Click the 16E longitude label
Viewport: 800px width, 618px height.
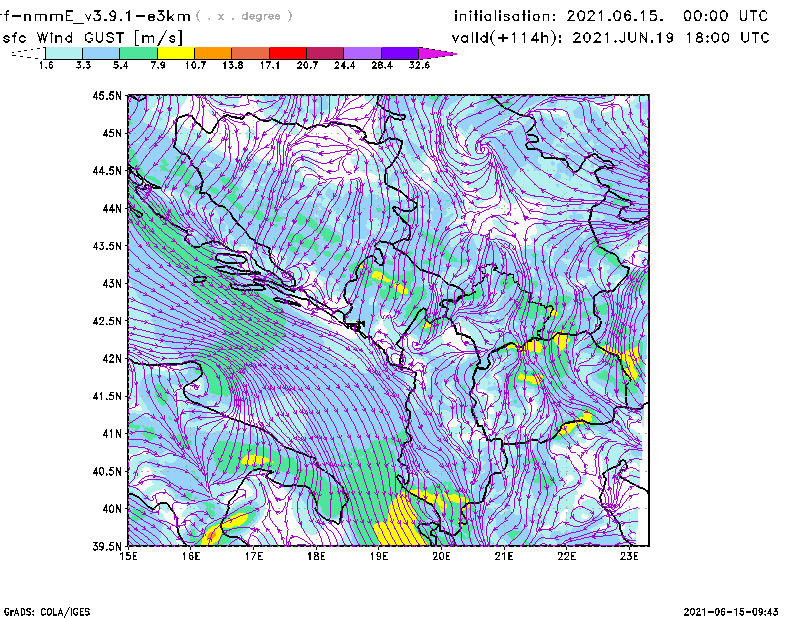pyautogui.click(x=191, y=556)
